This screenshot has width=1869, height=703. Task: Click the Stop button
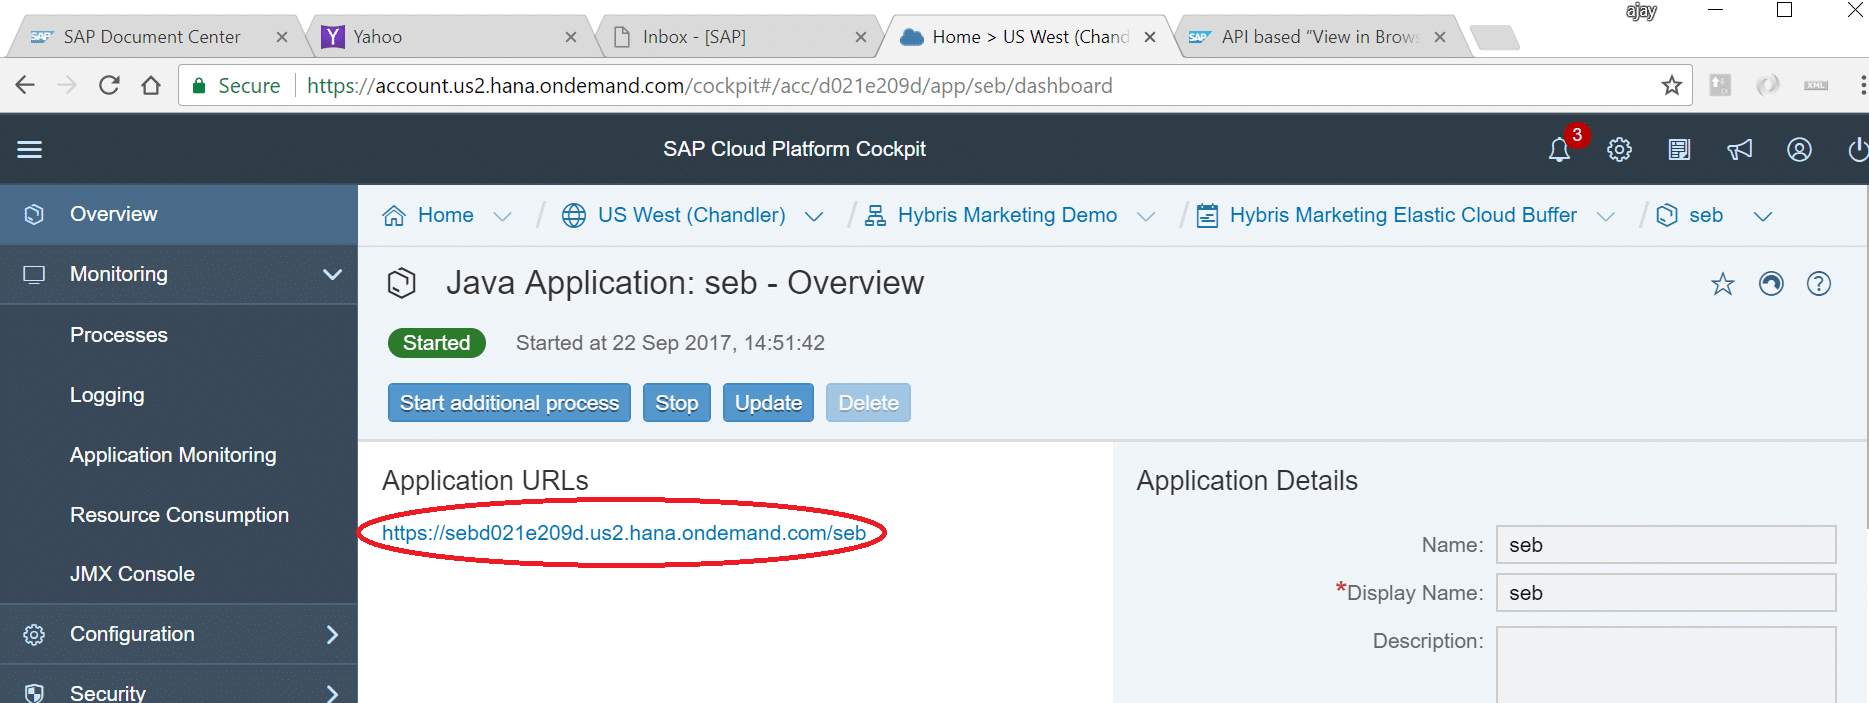tap(676, 403)
